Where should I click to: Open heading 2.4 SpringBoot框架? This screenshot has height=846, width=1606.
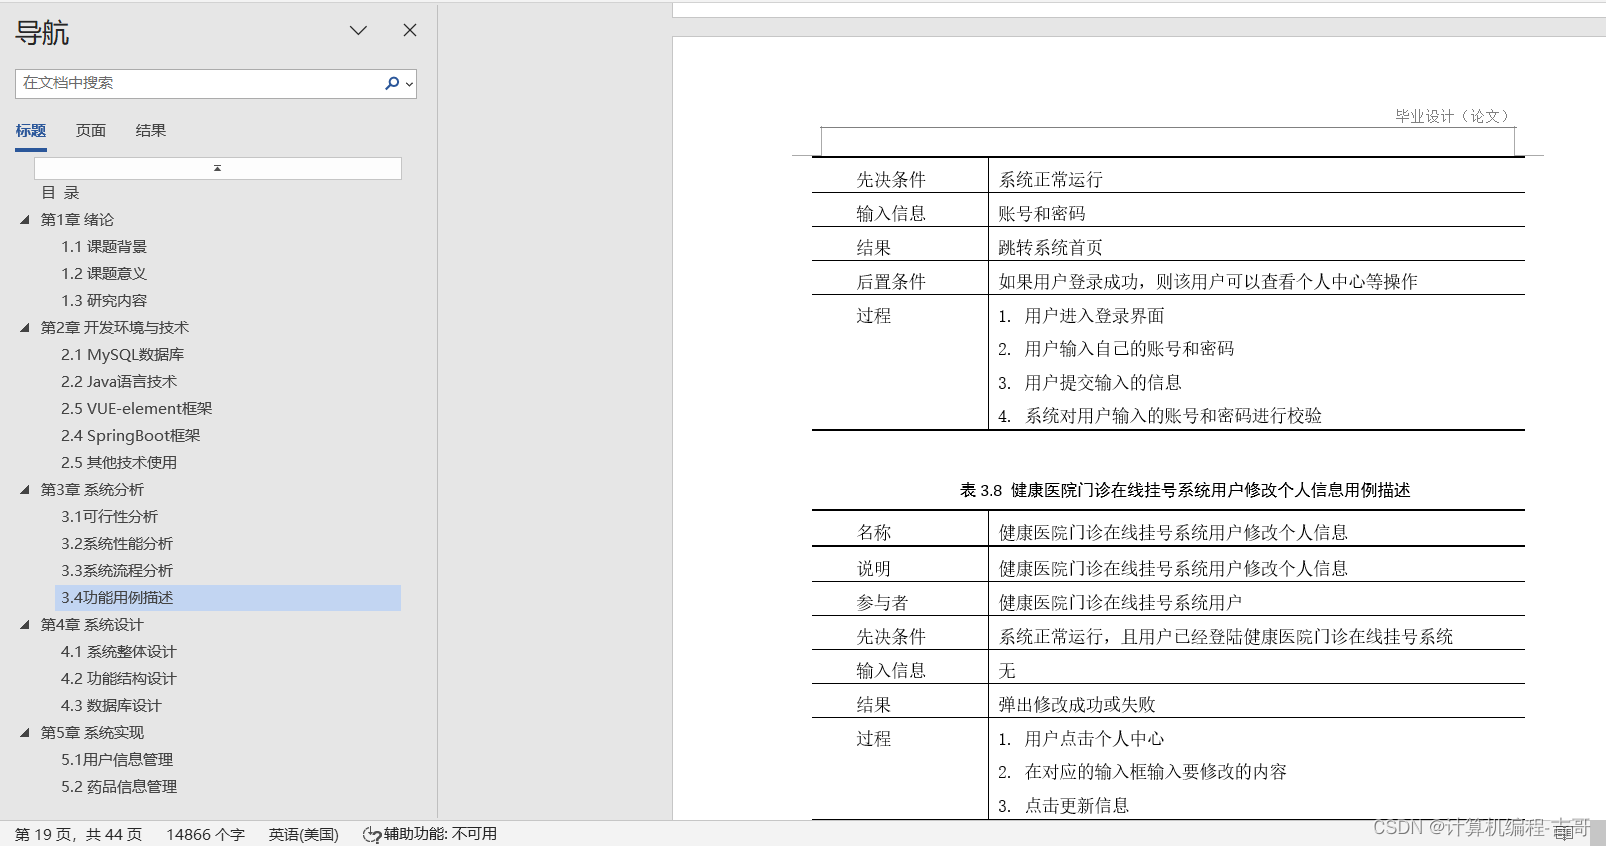(x=130, y=436)
